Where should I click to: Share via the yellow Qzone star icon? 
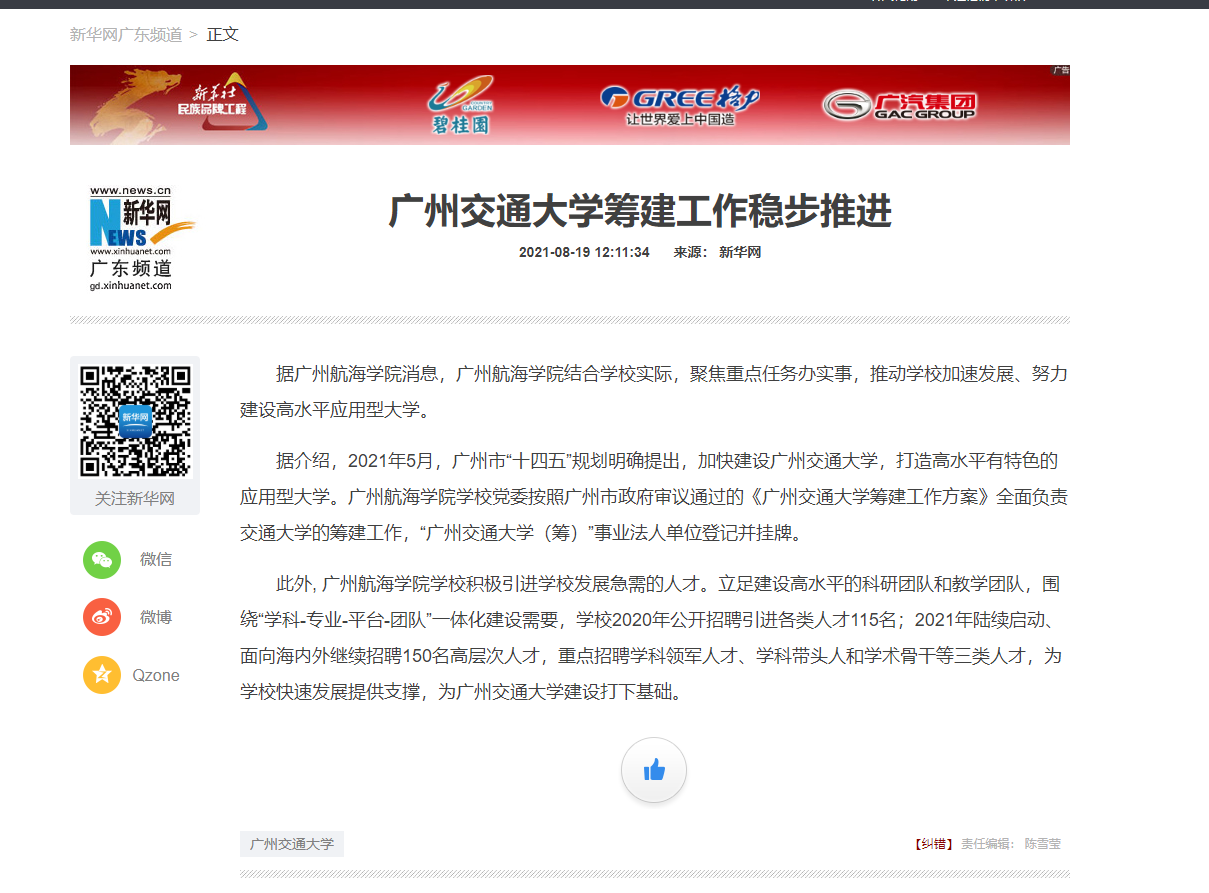tap(102, 675)
